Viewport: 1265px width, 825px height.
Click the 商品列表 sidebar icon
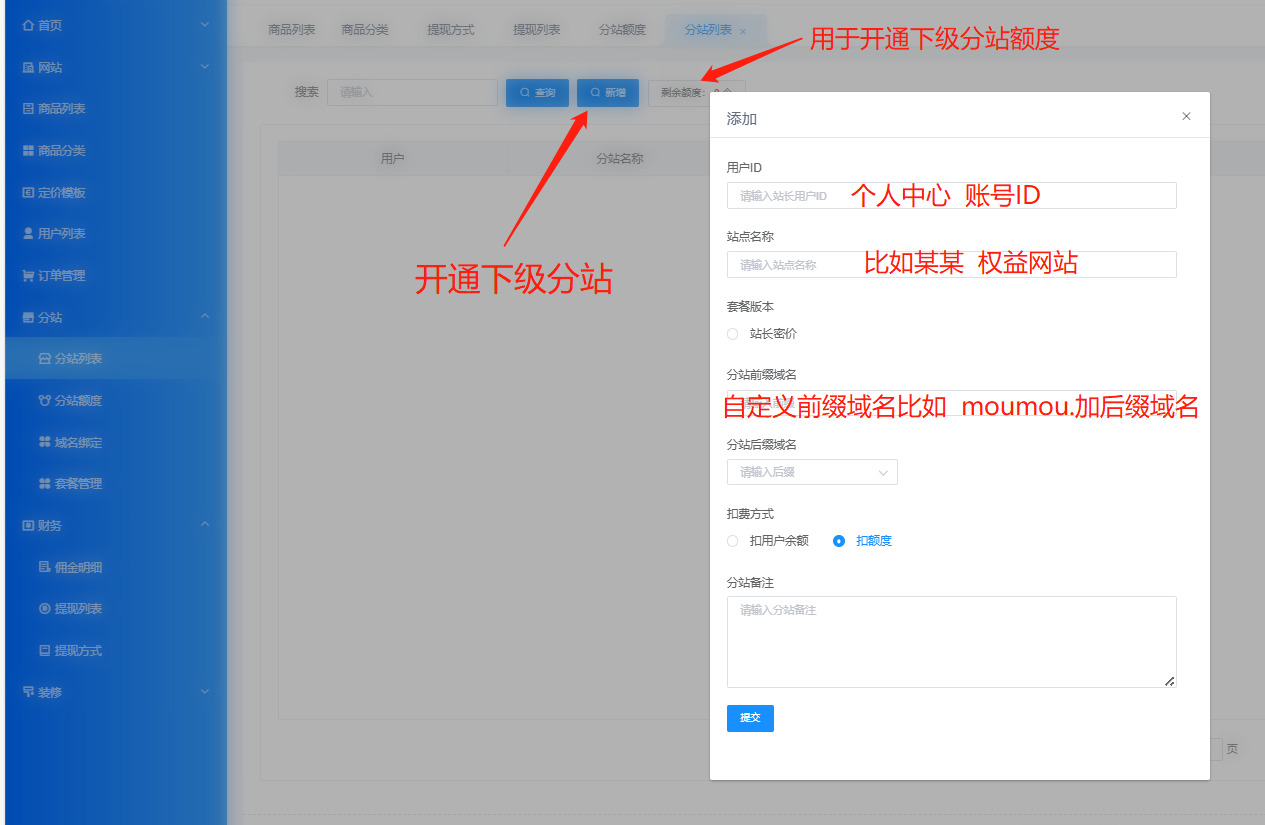28,109
